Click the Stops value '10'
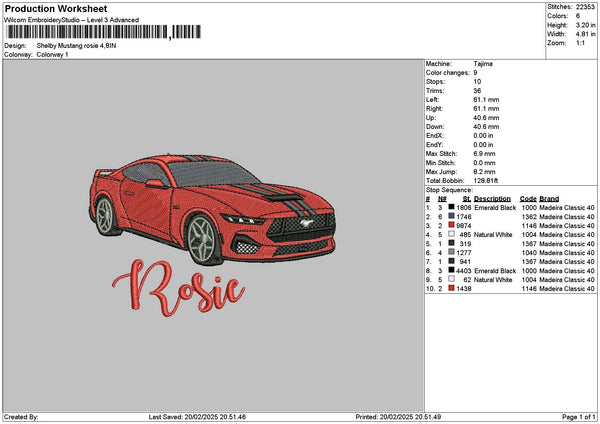The width and height of the screenshot is (600, 424). point(477,82)
